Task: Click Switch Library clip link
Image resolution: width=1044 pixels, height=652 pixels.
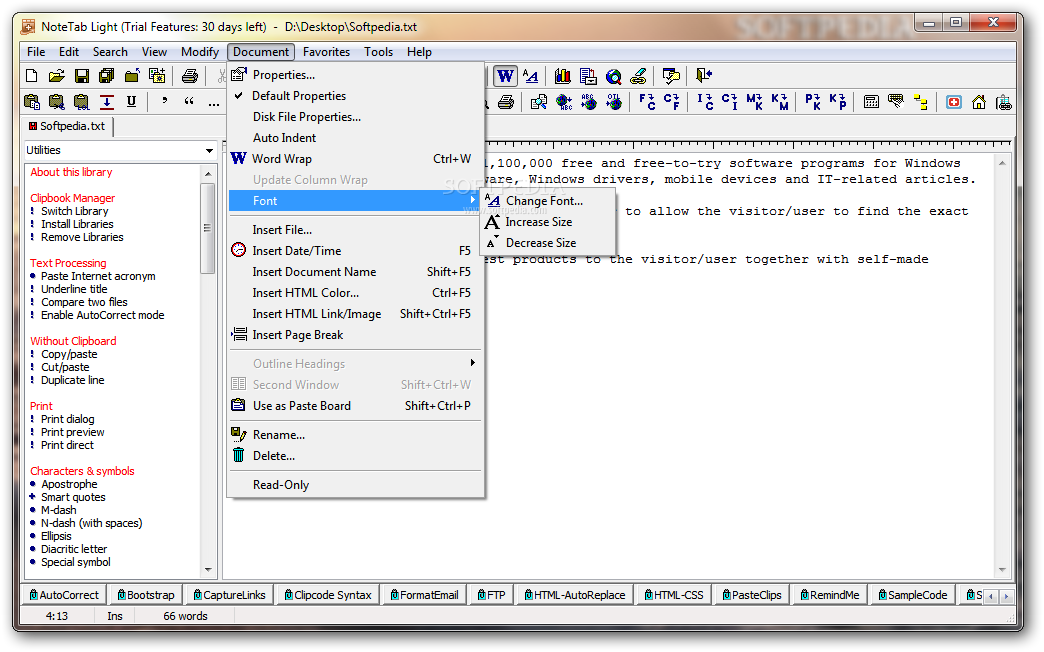Action: tap(75, 211)
